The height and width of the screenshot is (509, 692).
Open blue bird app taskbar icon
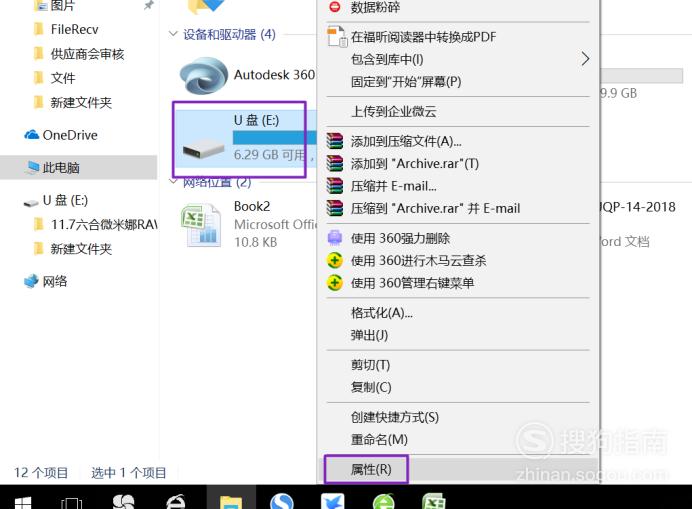click(x=332, y=501)
